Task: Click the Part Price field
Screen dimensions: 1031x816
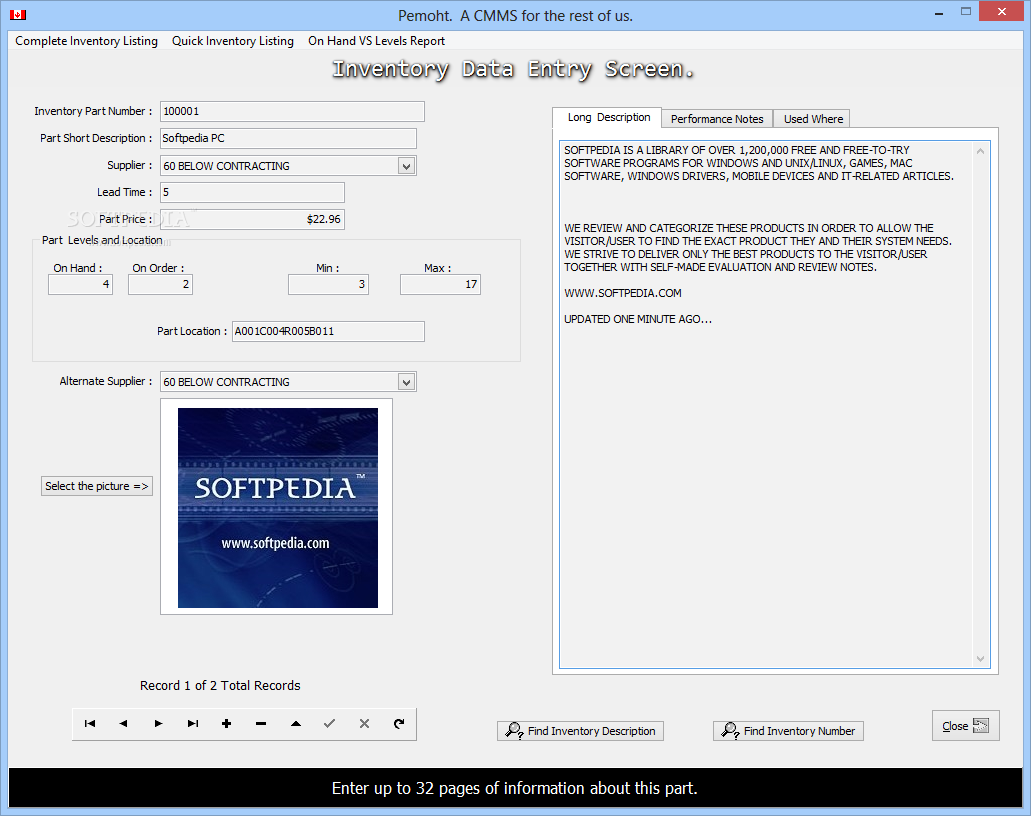Action: 252,219
